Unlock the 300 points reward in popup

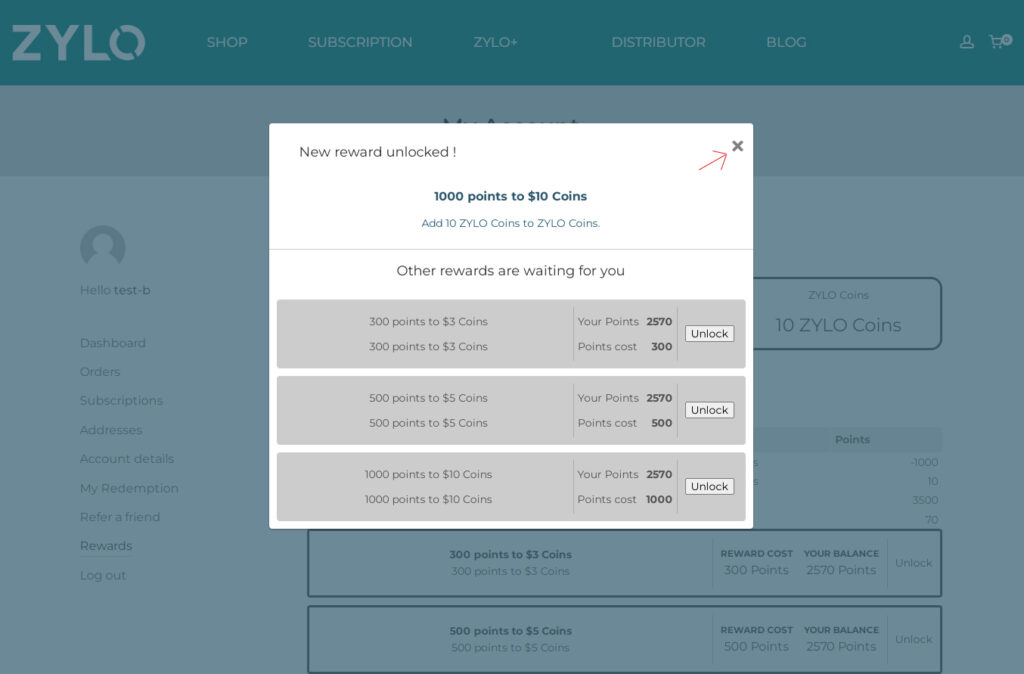[709, 334]
